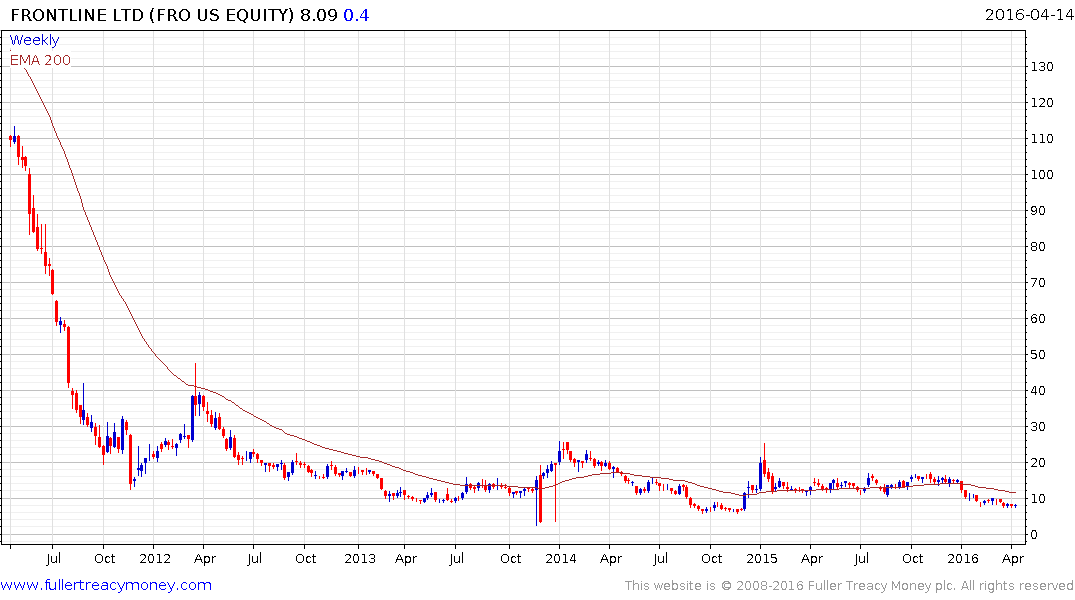Viewport: 1075px width, 600px height.
Task: Click the 2016-04-14 date label
Action: tap(1029, 14)
